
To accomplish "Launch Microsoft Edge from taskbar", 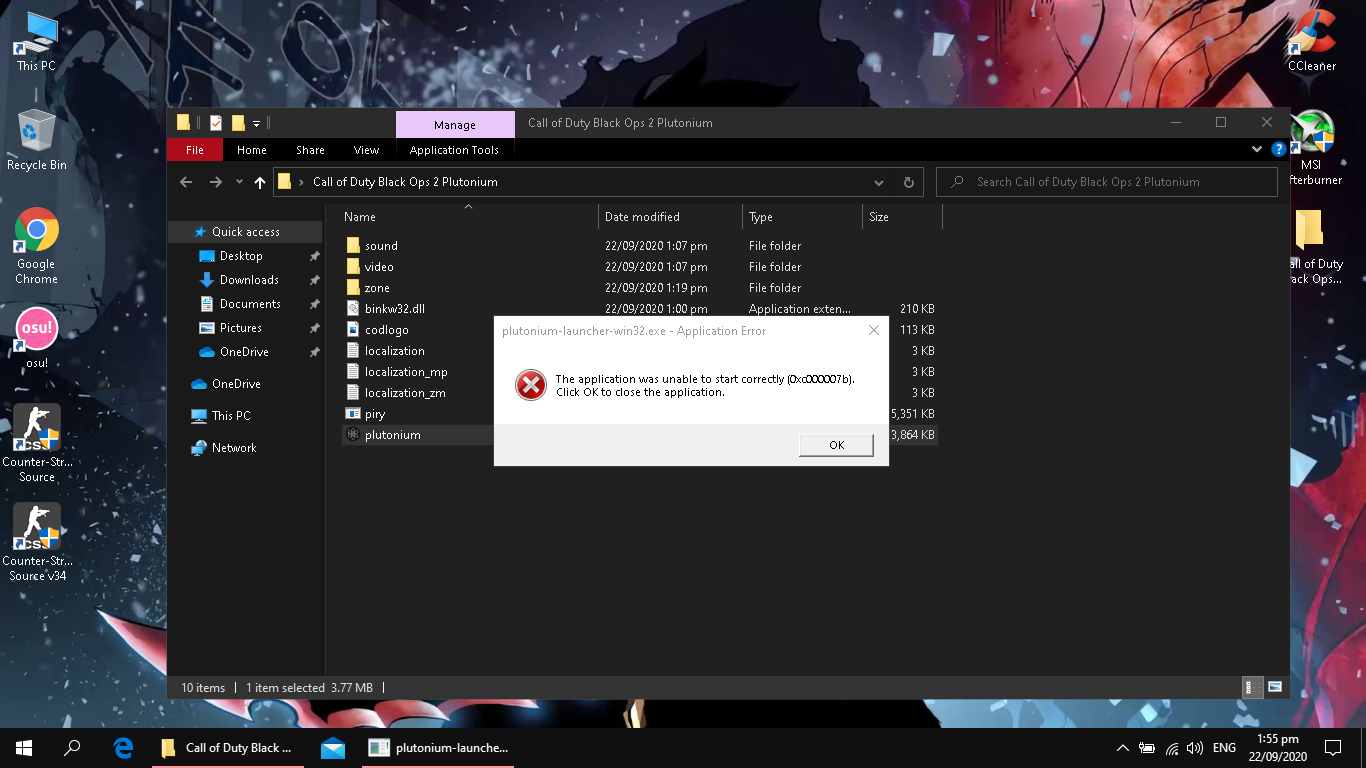I will pos(124,747).
